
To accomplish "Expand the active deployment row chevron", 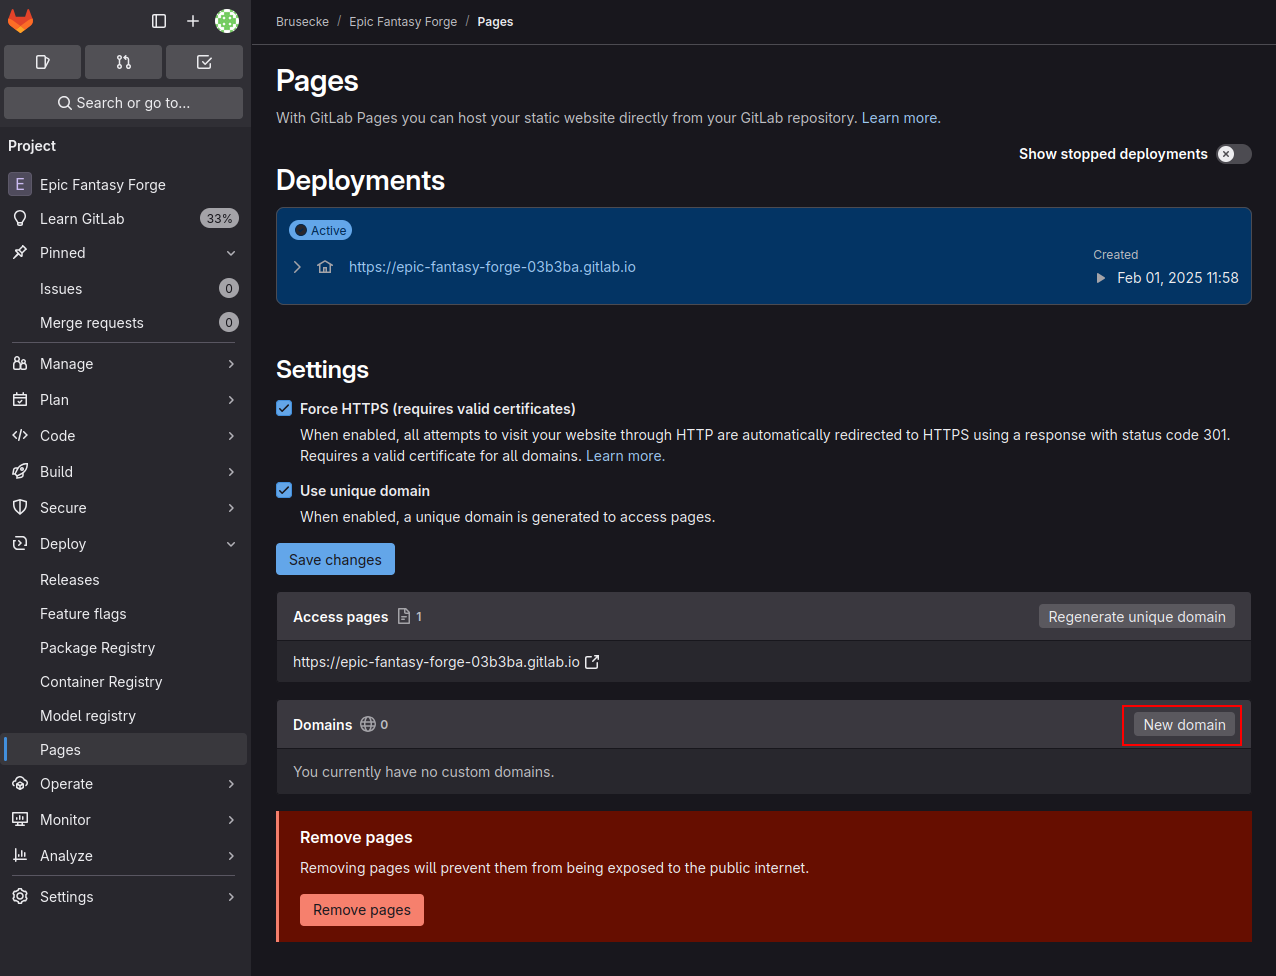I will (297, 267).
